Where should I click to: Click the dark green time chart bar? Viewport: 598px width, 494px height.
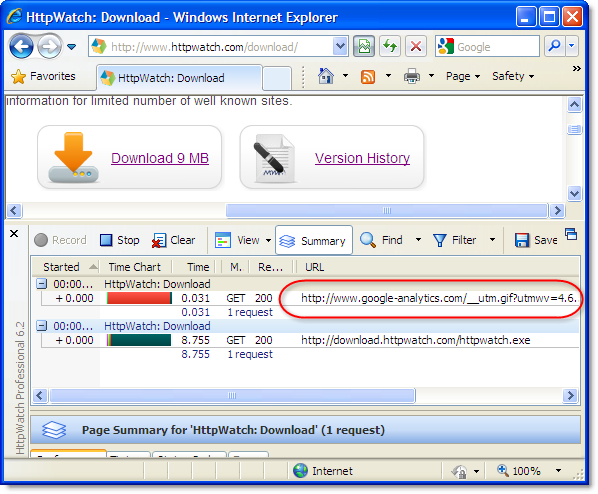point(139,340)
